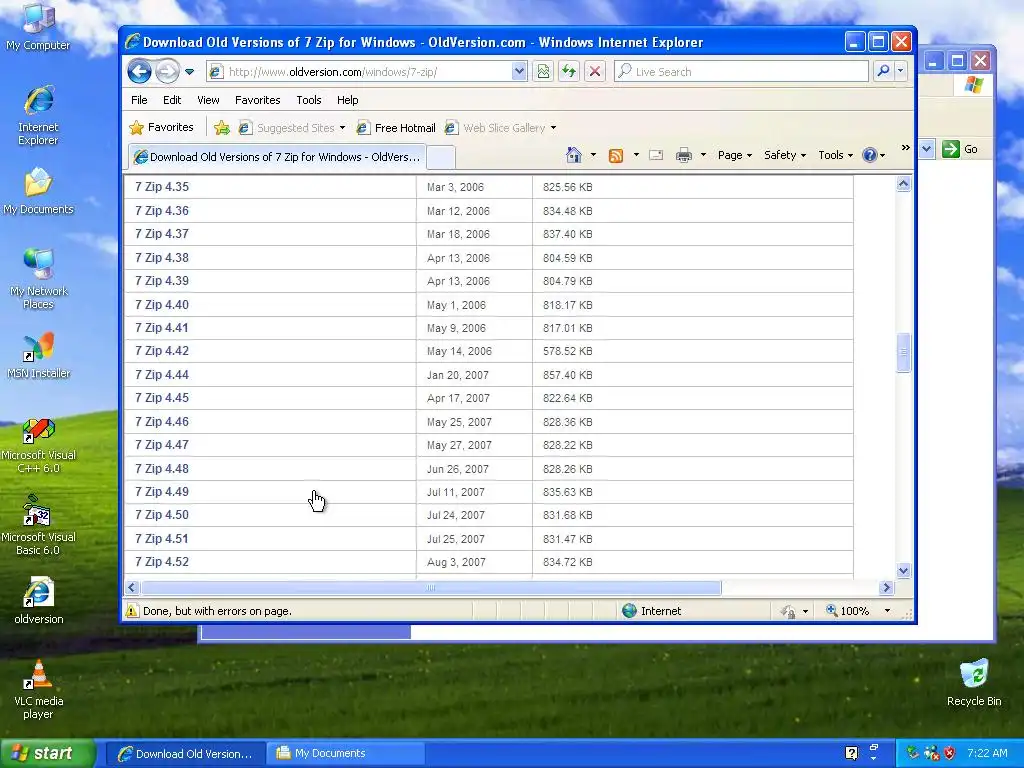Open the Favorites menu
1024x768 pixels.
click(x=257, y=100)
